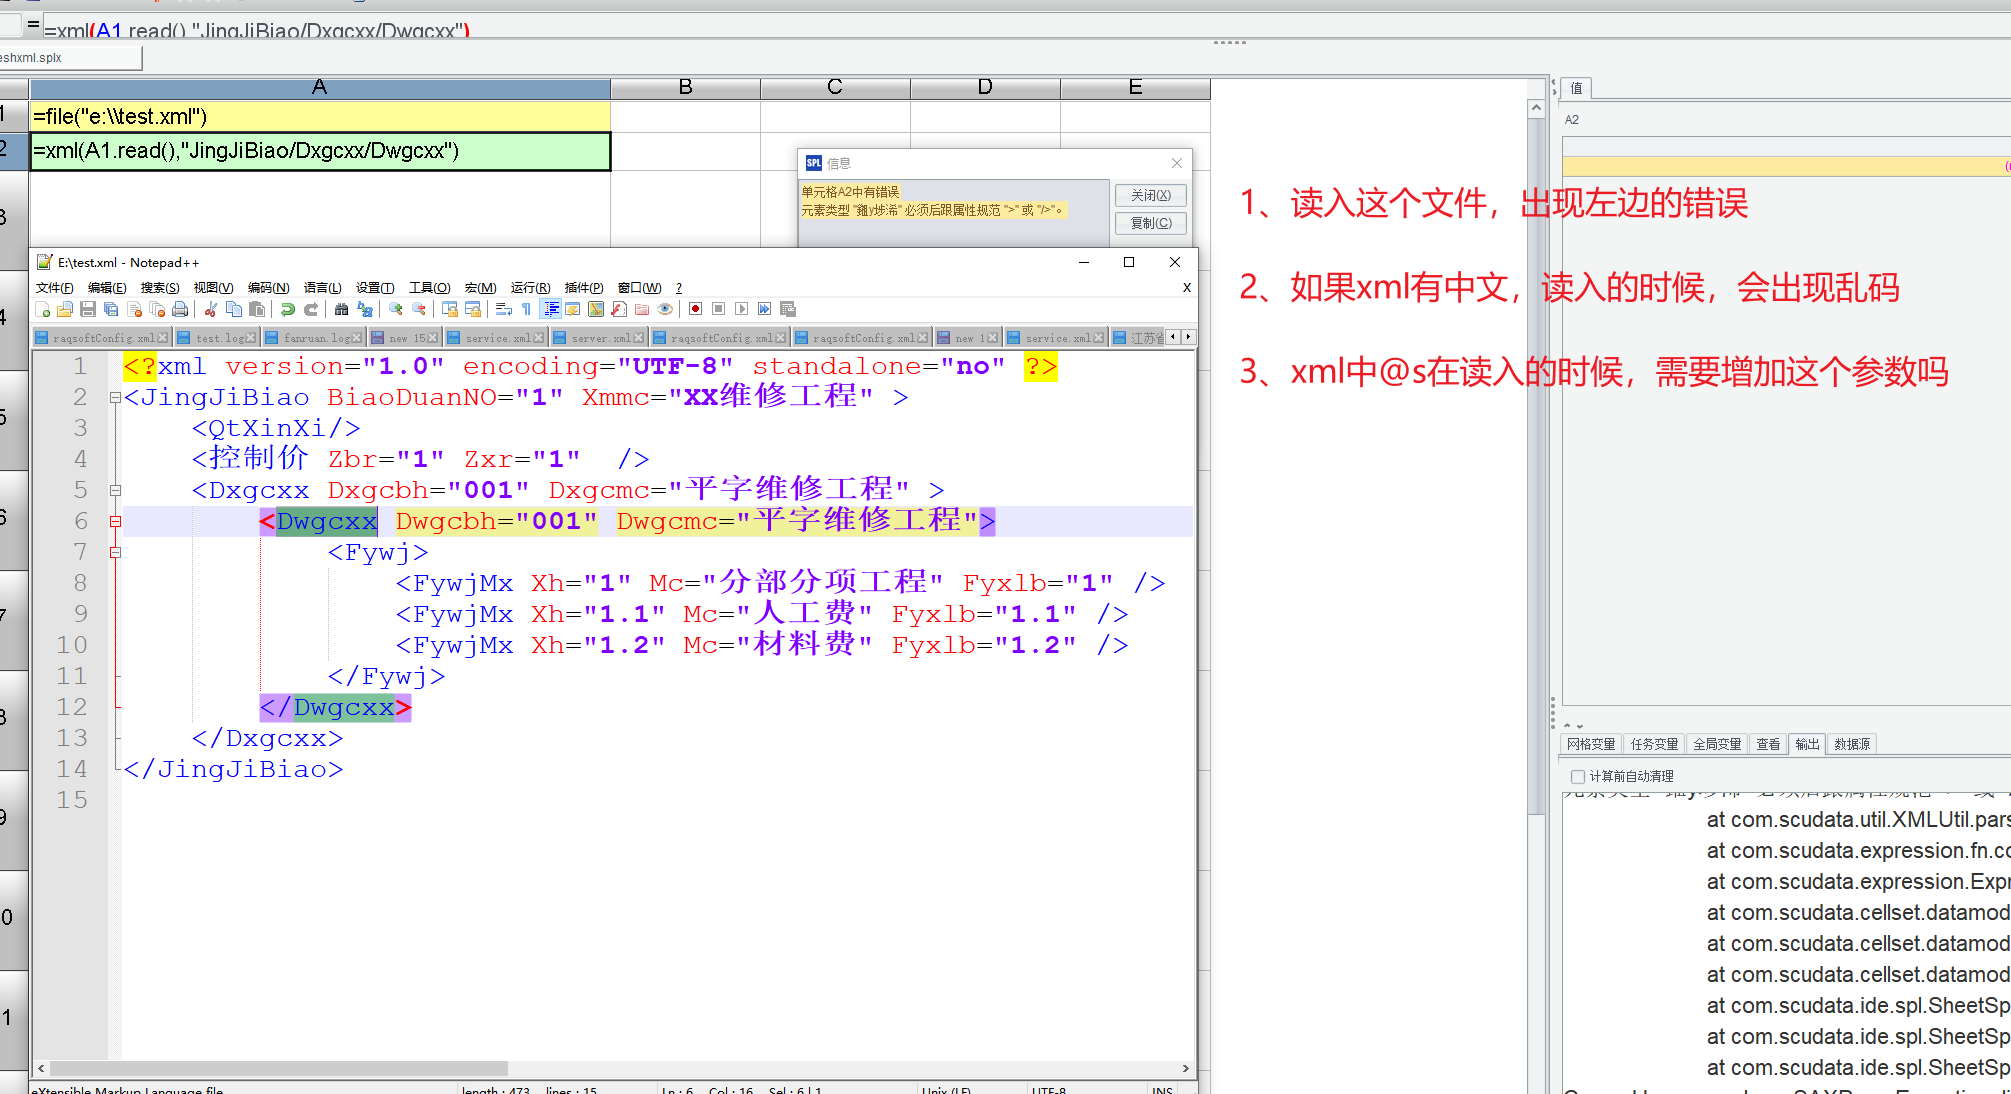Click the Start recording macro icon
2011x1094 pixels.
pos(696,309)
